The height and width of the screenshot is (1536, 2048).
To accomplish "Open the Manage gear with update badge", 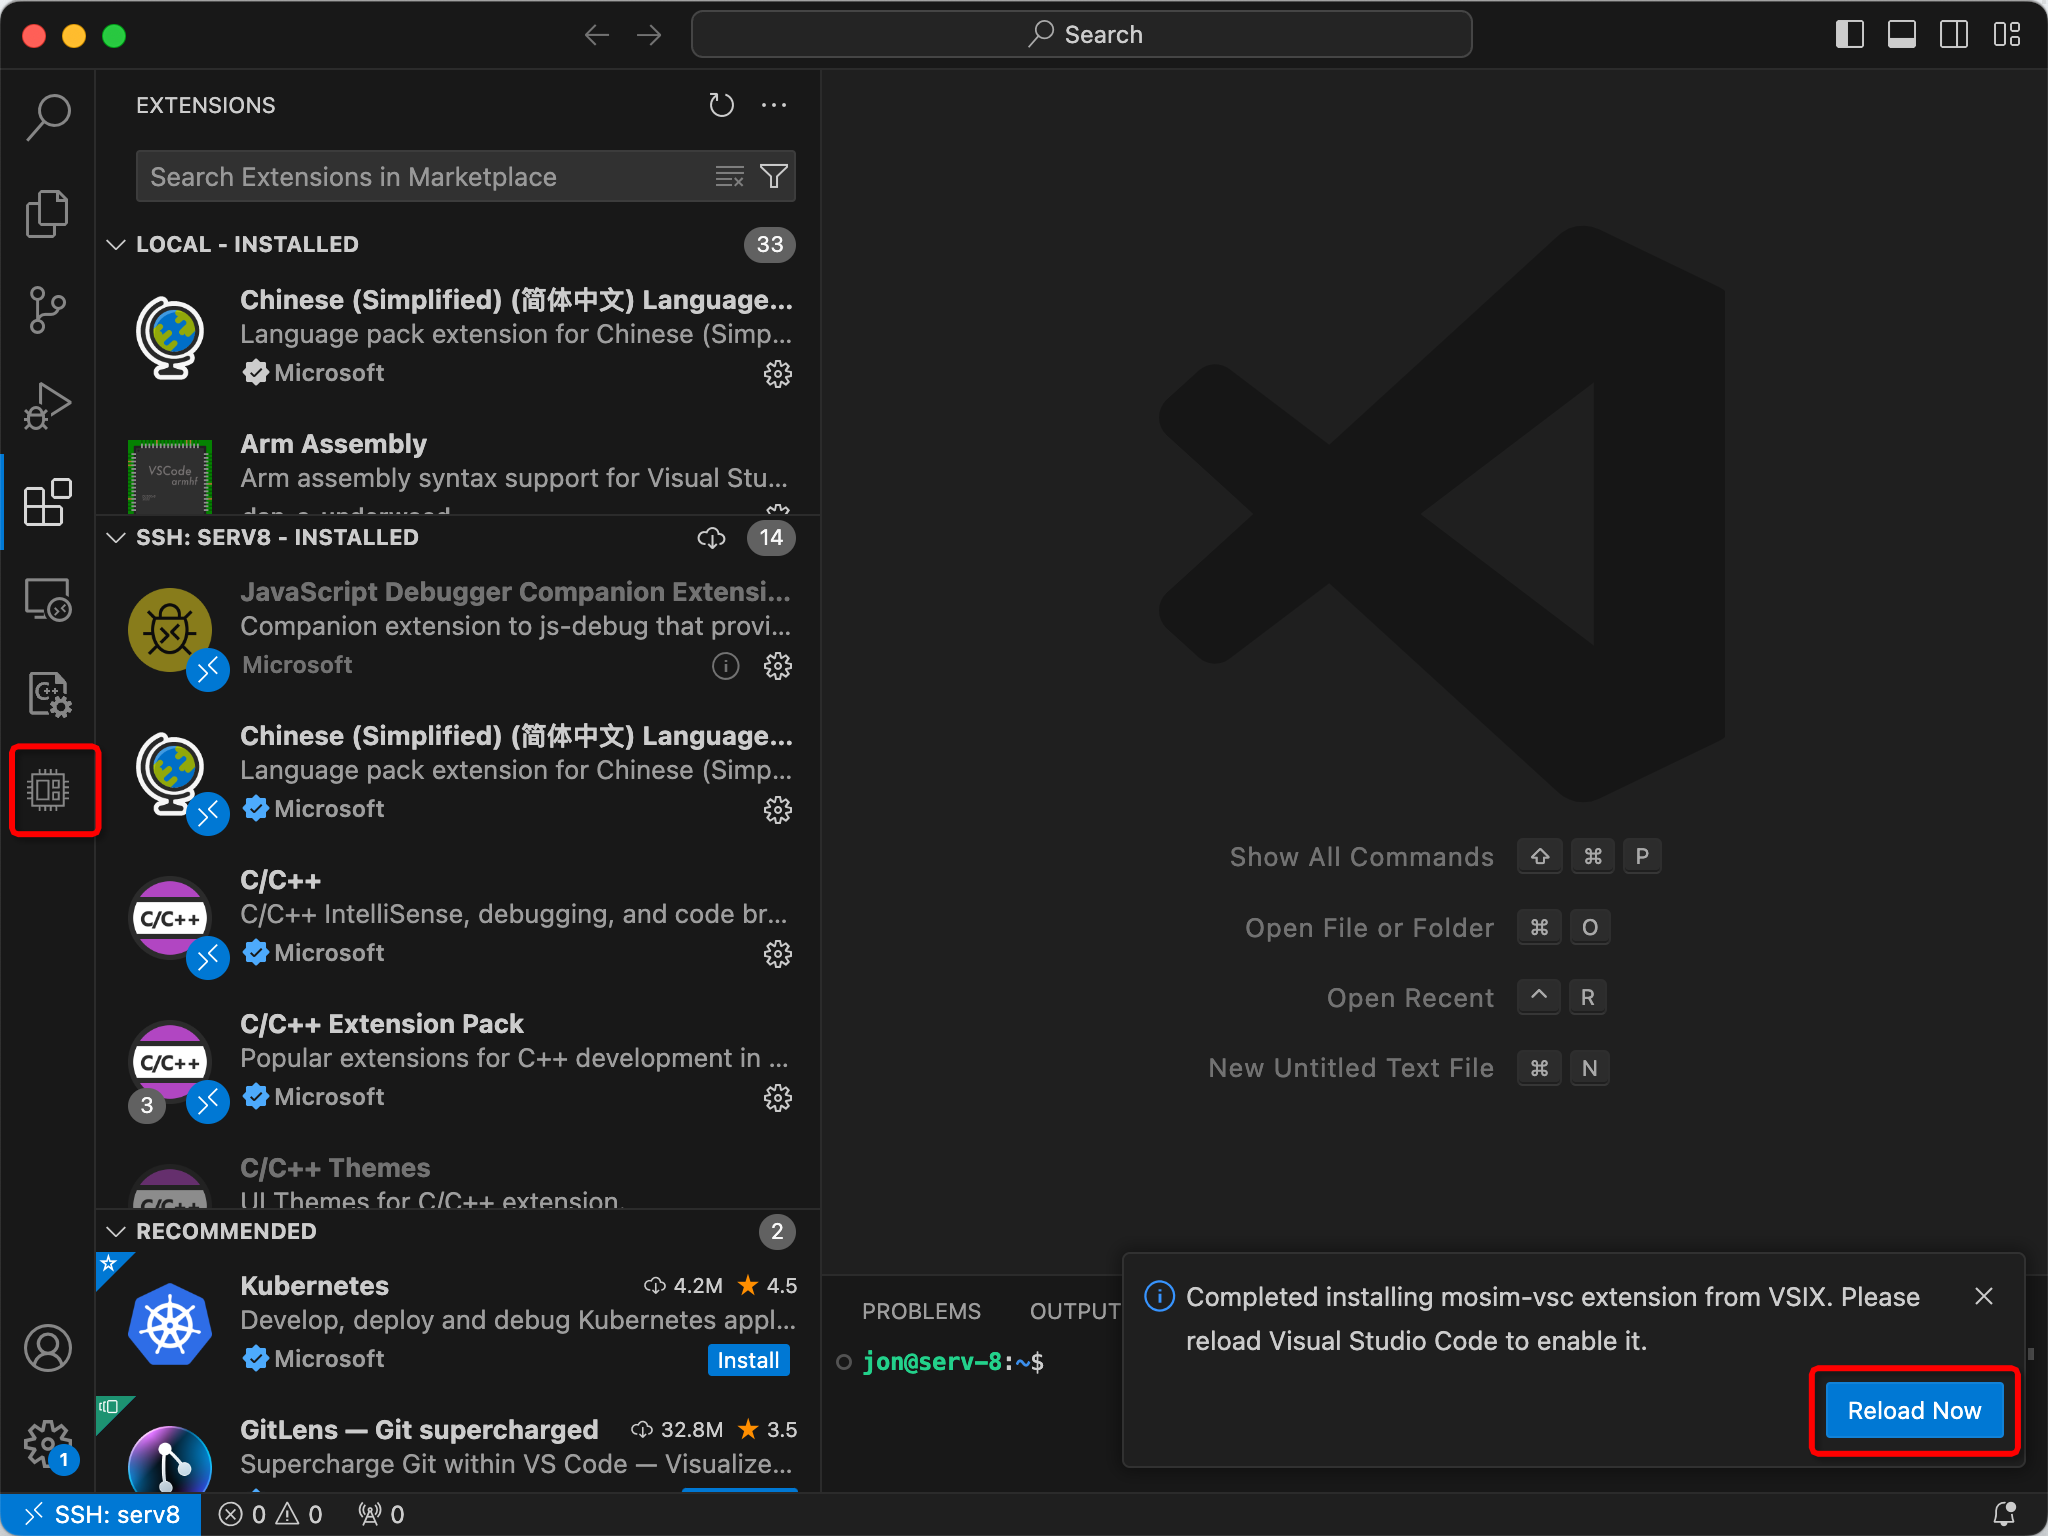I will [x=48, y=1444].
